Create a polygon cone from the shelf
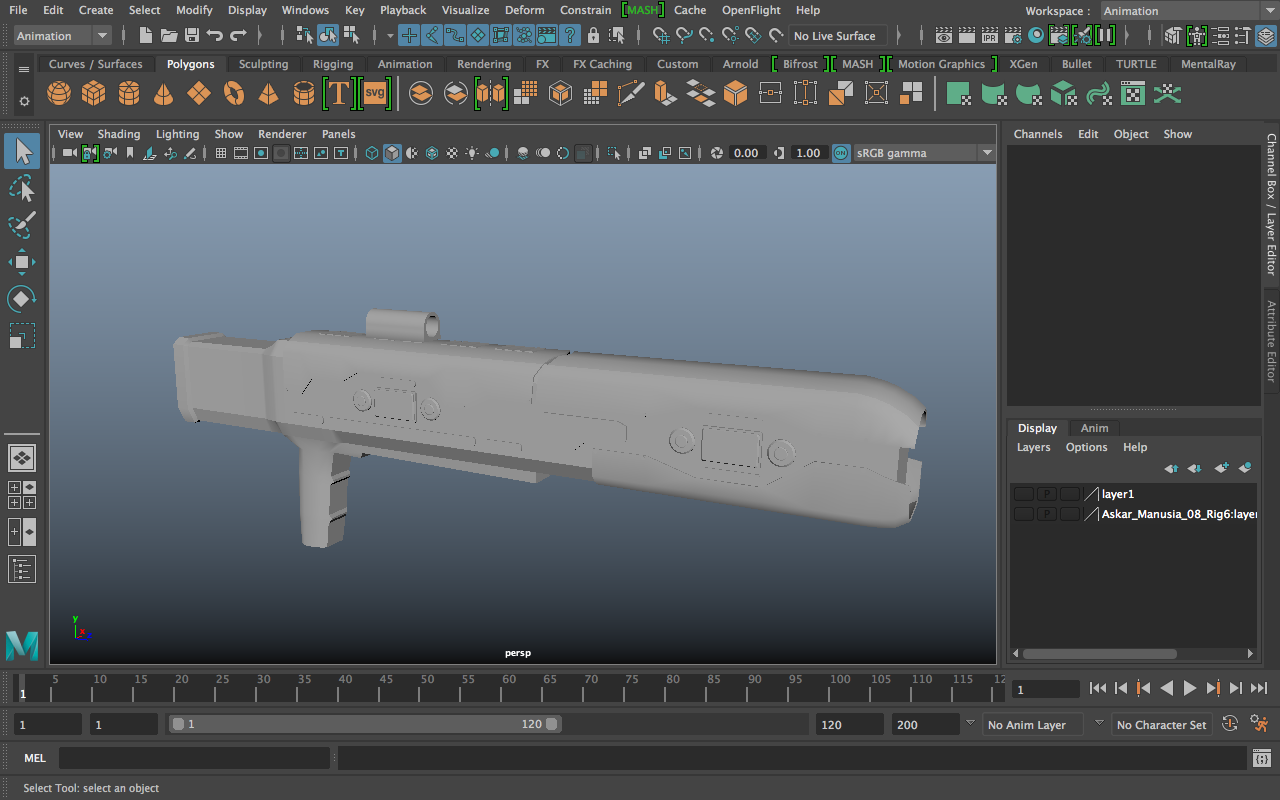This screenshot has width=1280, height=800. coord(163,94)
